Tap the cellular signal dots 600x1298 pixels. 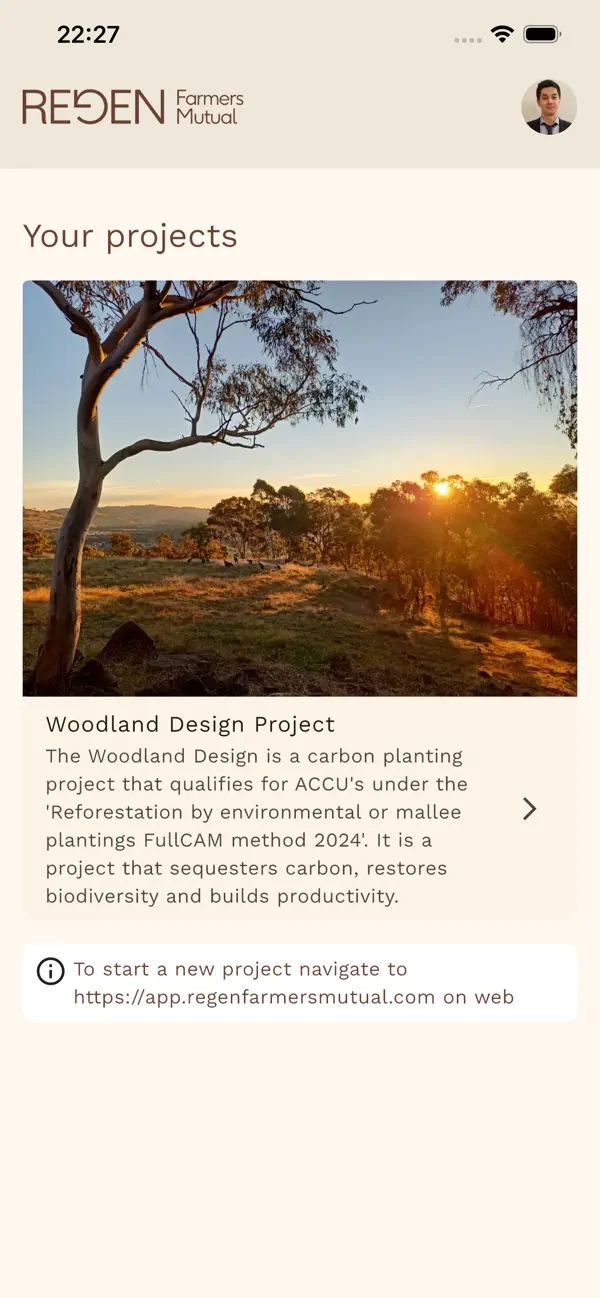click(x=468, y=40)
